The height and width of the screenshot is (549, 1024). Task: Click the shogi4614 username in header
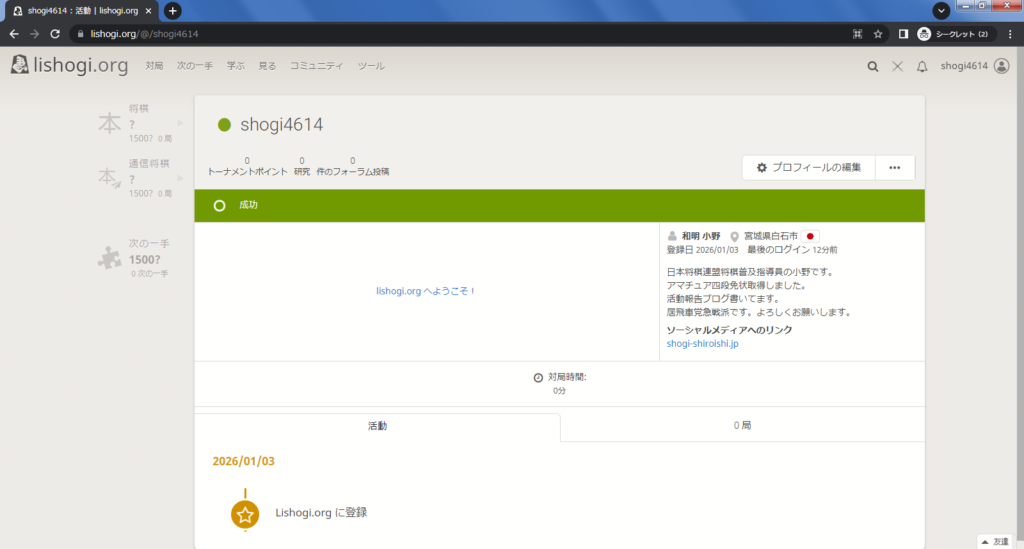click(964, 66)
